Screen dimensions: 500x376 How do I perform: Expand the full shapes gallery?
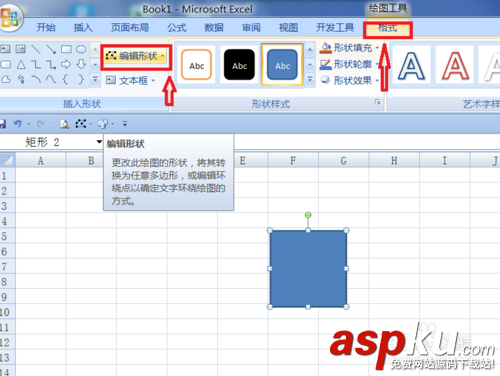[95, 80]
